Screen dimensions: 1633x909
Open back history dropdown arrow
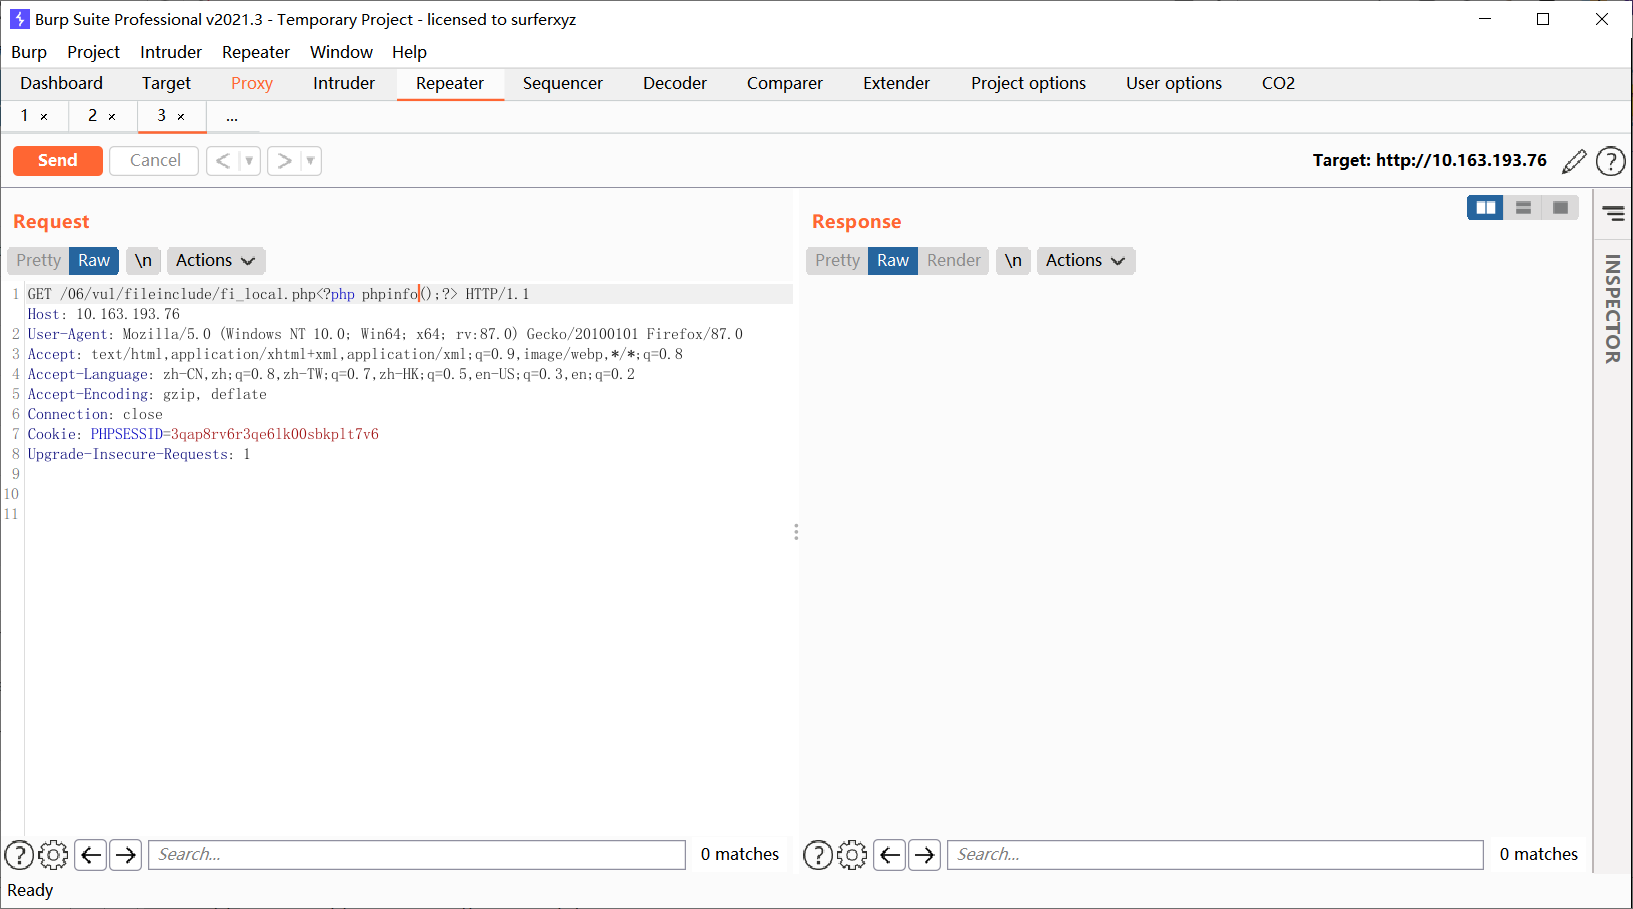(249, 161)
